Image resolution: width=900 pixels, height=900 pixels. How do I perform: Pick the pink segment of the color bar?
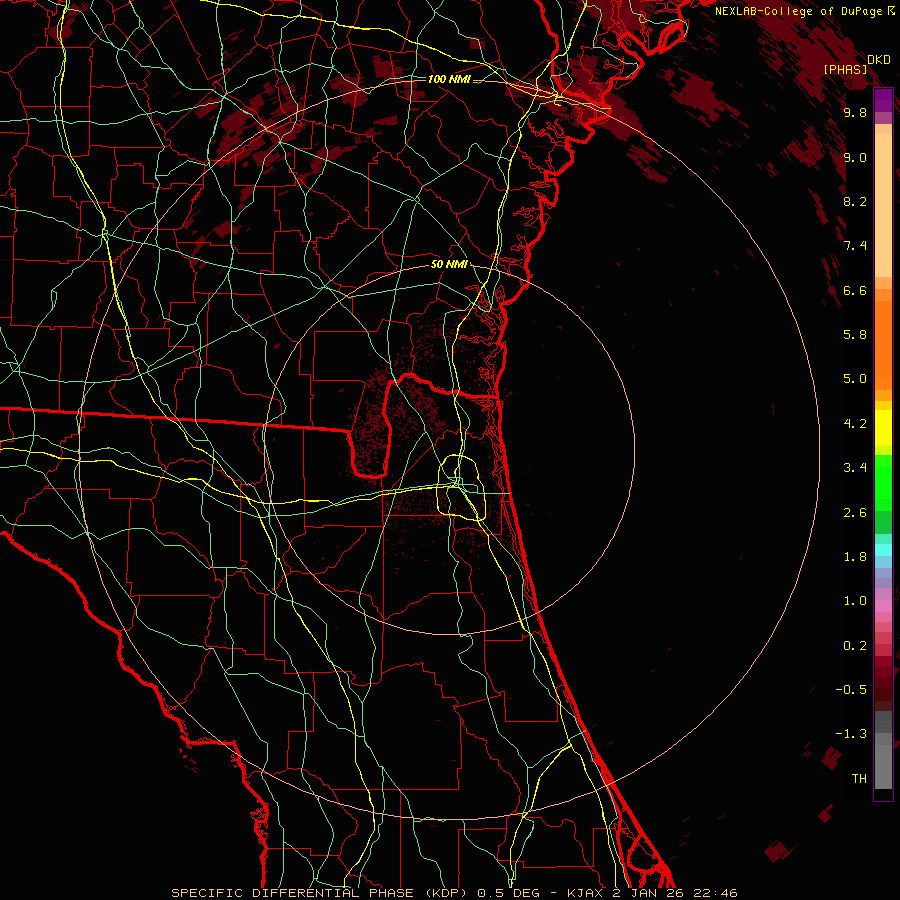pyautogui.click(x=883, y=606)
